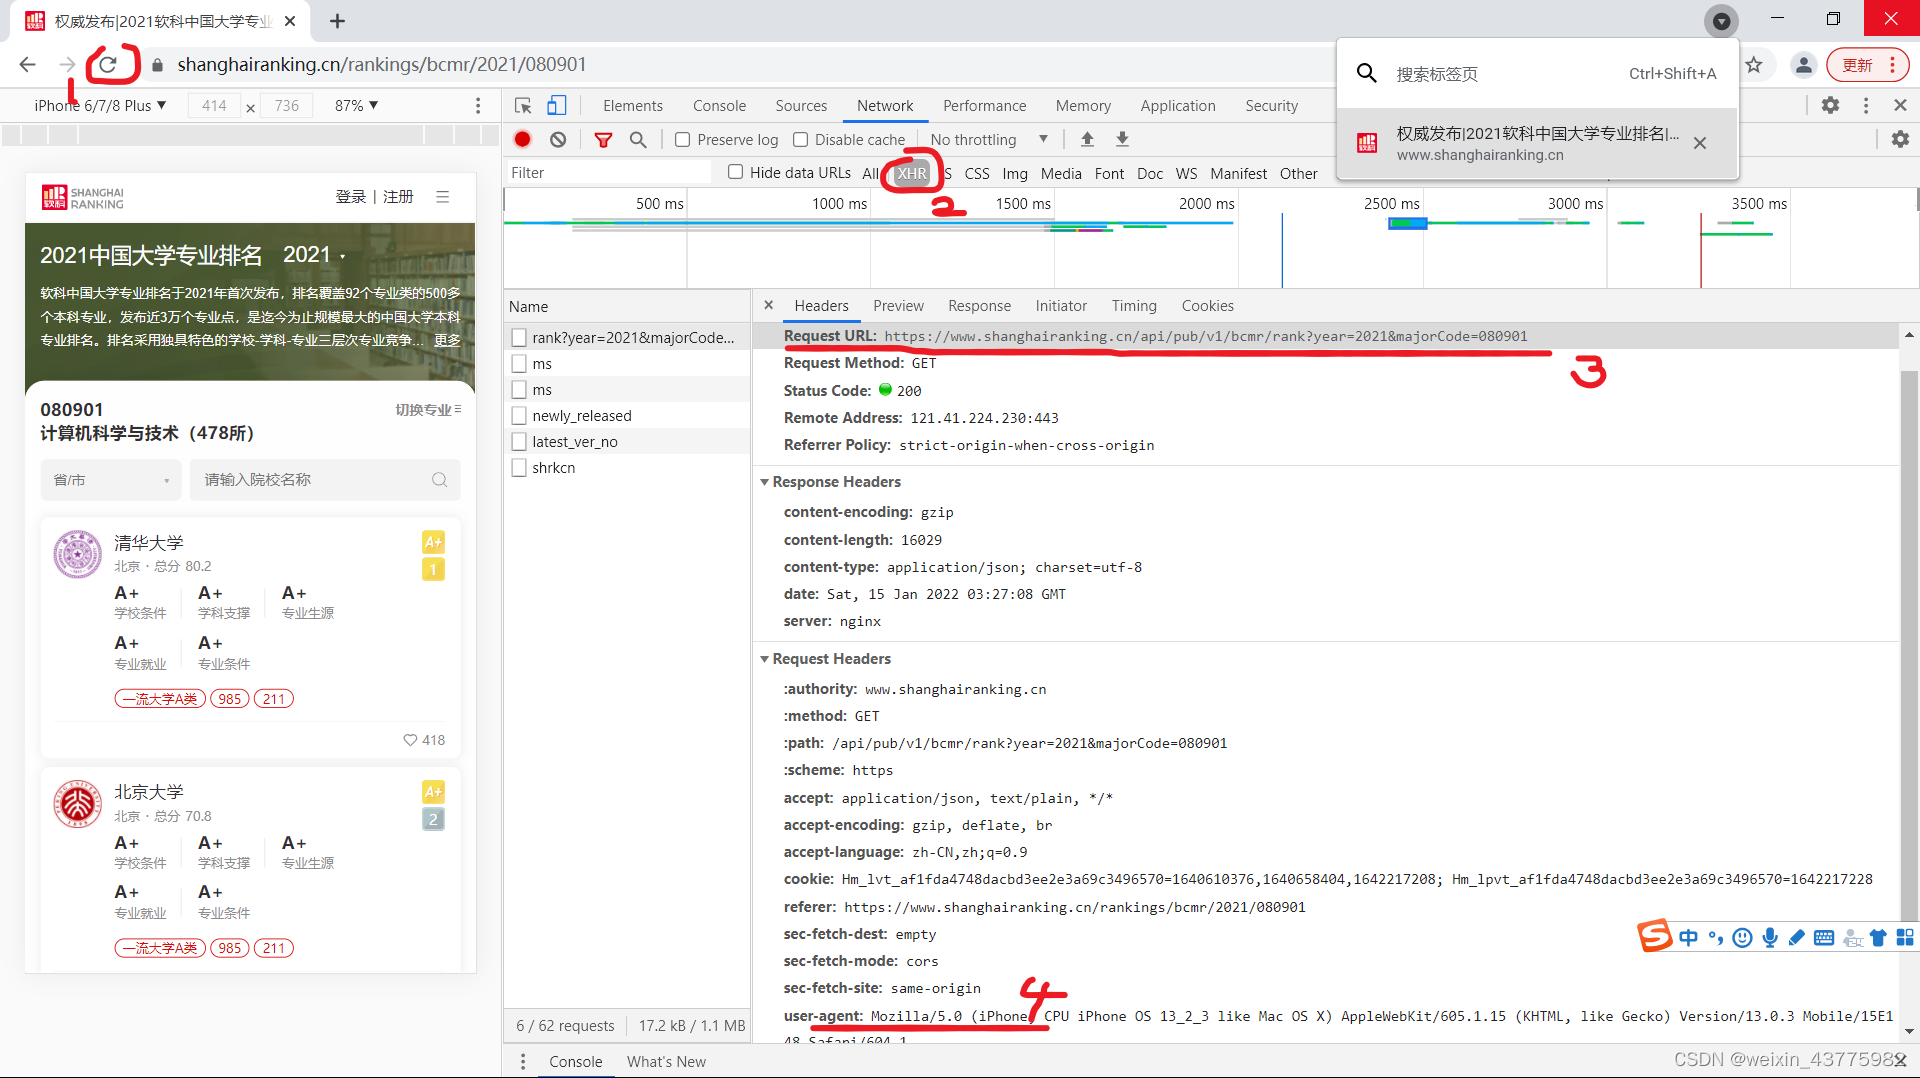Image resolution: width=1920 pixels, height=1078 pixels.
Task: Toggle the XHR request type filter
Action: click(x=911, y=173)
